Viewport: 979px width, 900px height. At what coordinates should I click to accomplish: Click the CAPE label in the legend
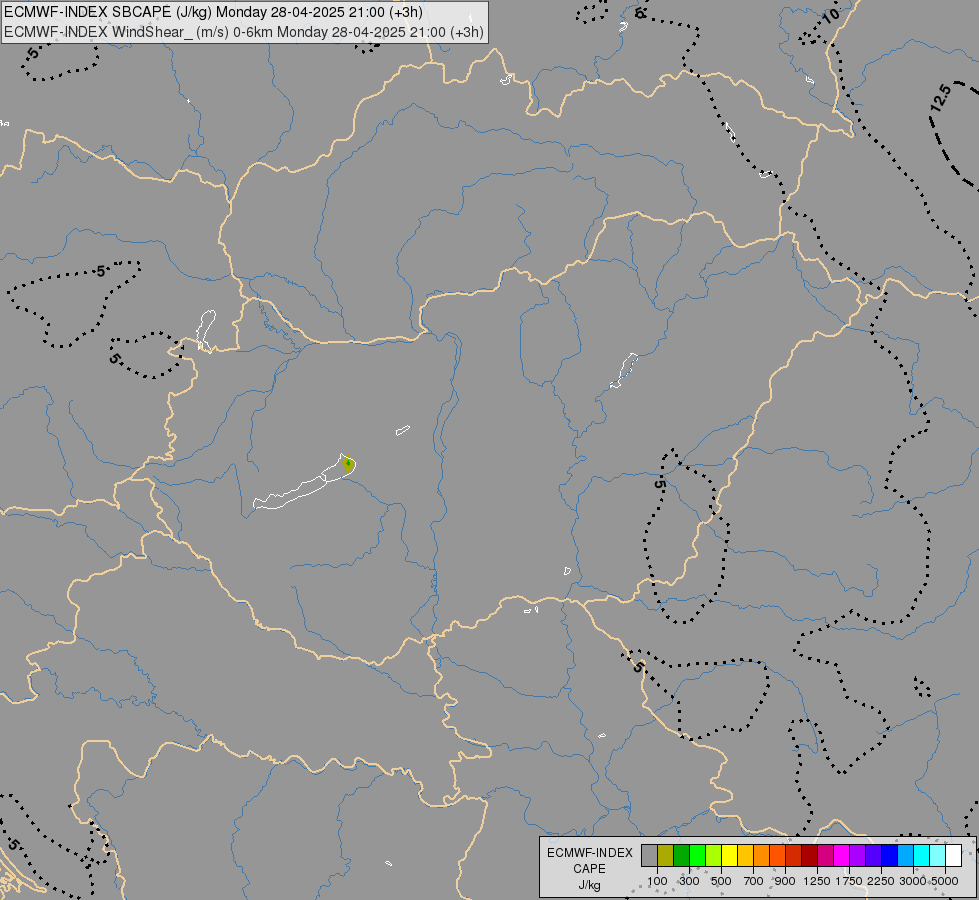click(589, 869)
